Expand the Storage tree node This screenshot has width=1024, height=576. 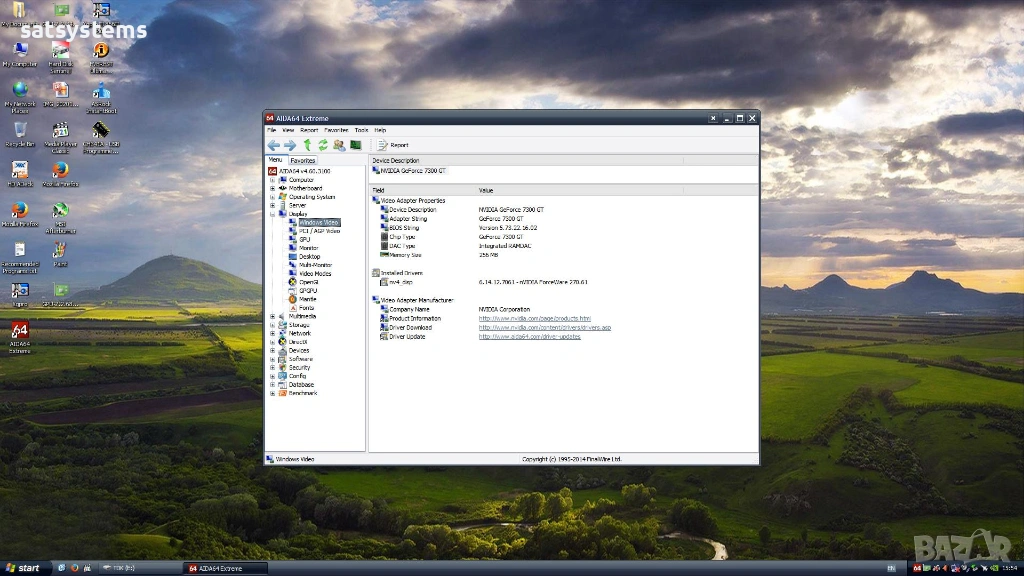(272, 325)
